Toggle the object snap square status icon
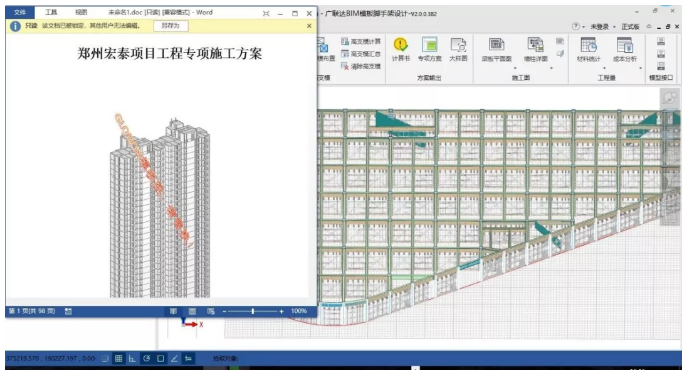This screenshot has height=376, width=691. (x=160, y=358)
